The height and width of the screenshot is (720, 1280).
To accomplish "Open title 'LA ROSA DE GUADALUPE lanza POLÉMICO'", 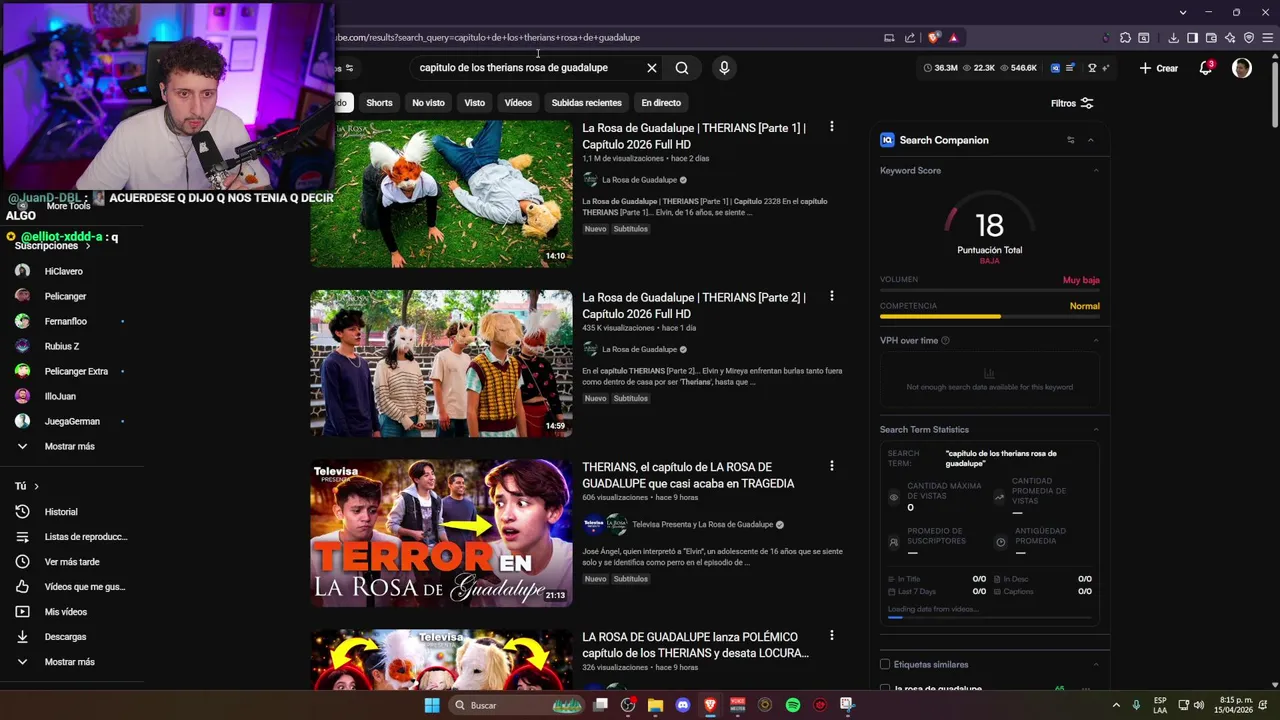I will point(695,645).
